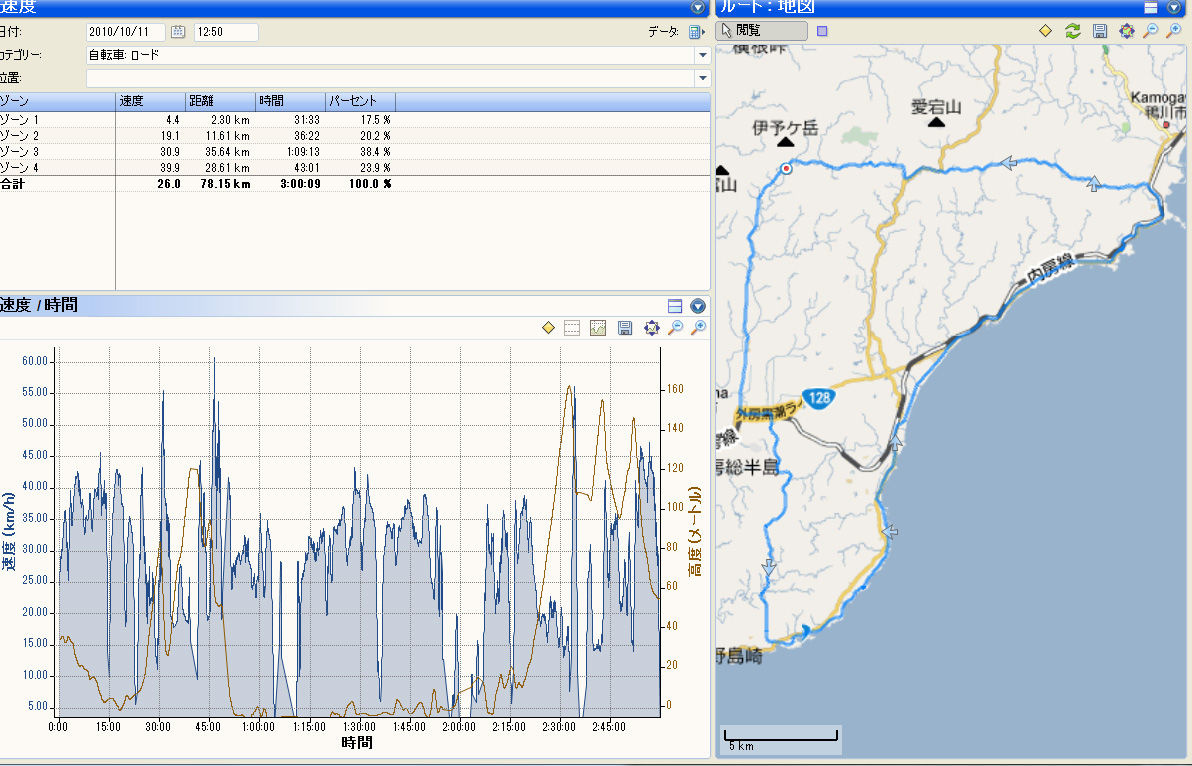Screen dimensions: 1192x766
Task: Zoom in on the speed chart
Action: pyautogui.click(x=698, y=328)
